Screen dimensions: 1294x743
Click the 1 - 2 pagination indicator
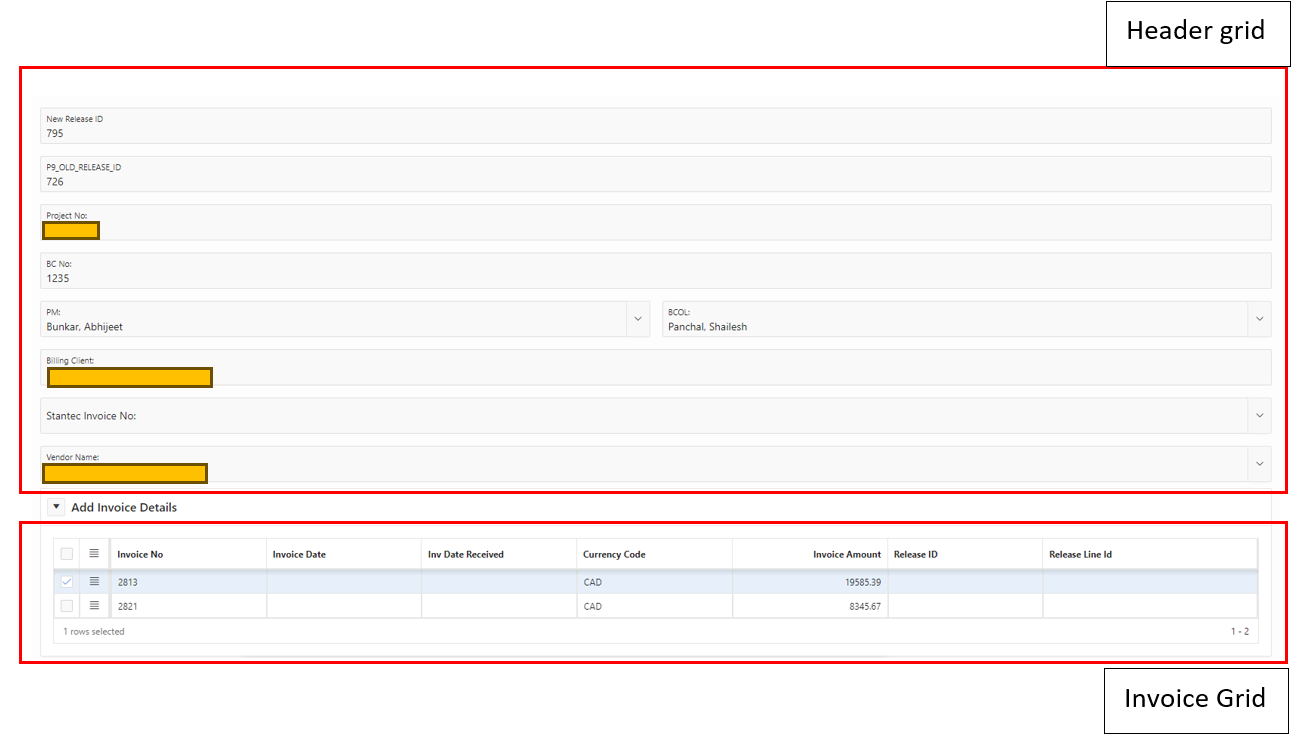click(1240, 630)
